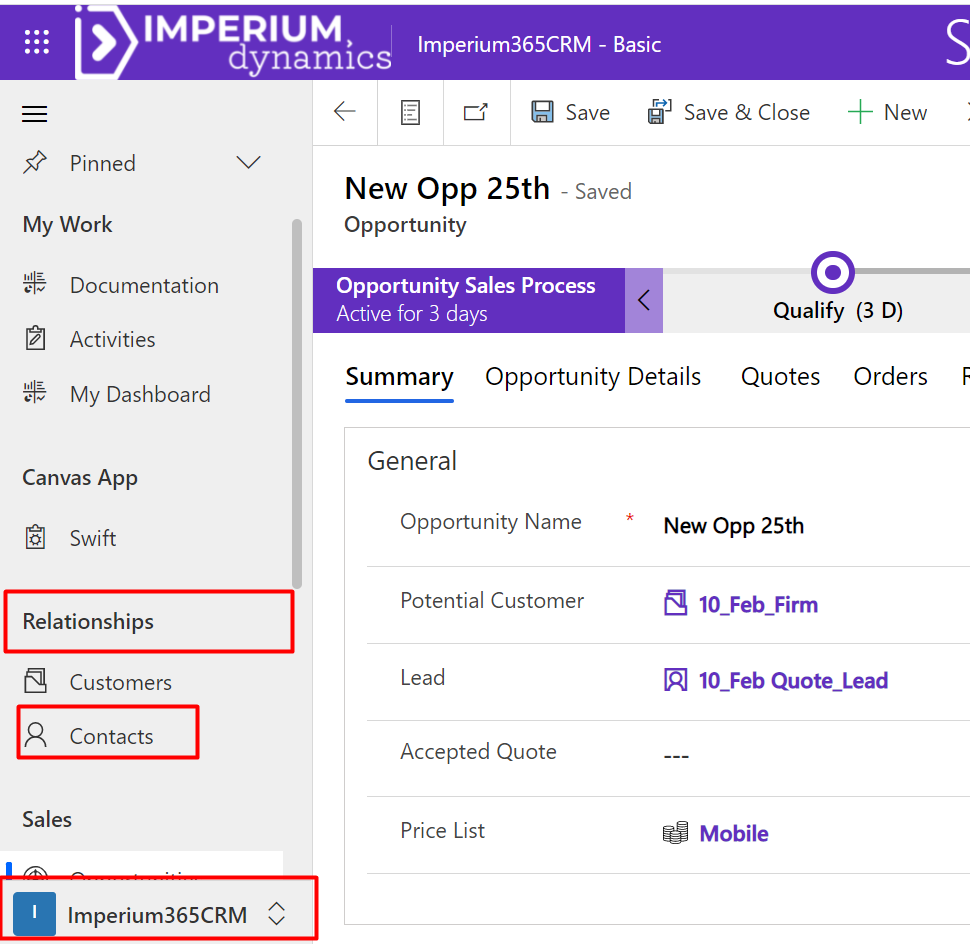This screenshot has height=944, width=970.
Task: Open the Orders tab
Action: coord(890,377)
